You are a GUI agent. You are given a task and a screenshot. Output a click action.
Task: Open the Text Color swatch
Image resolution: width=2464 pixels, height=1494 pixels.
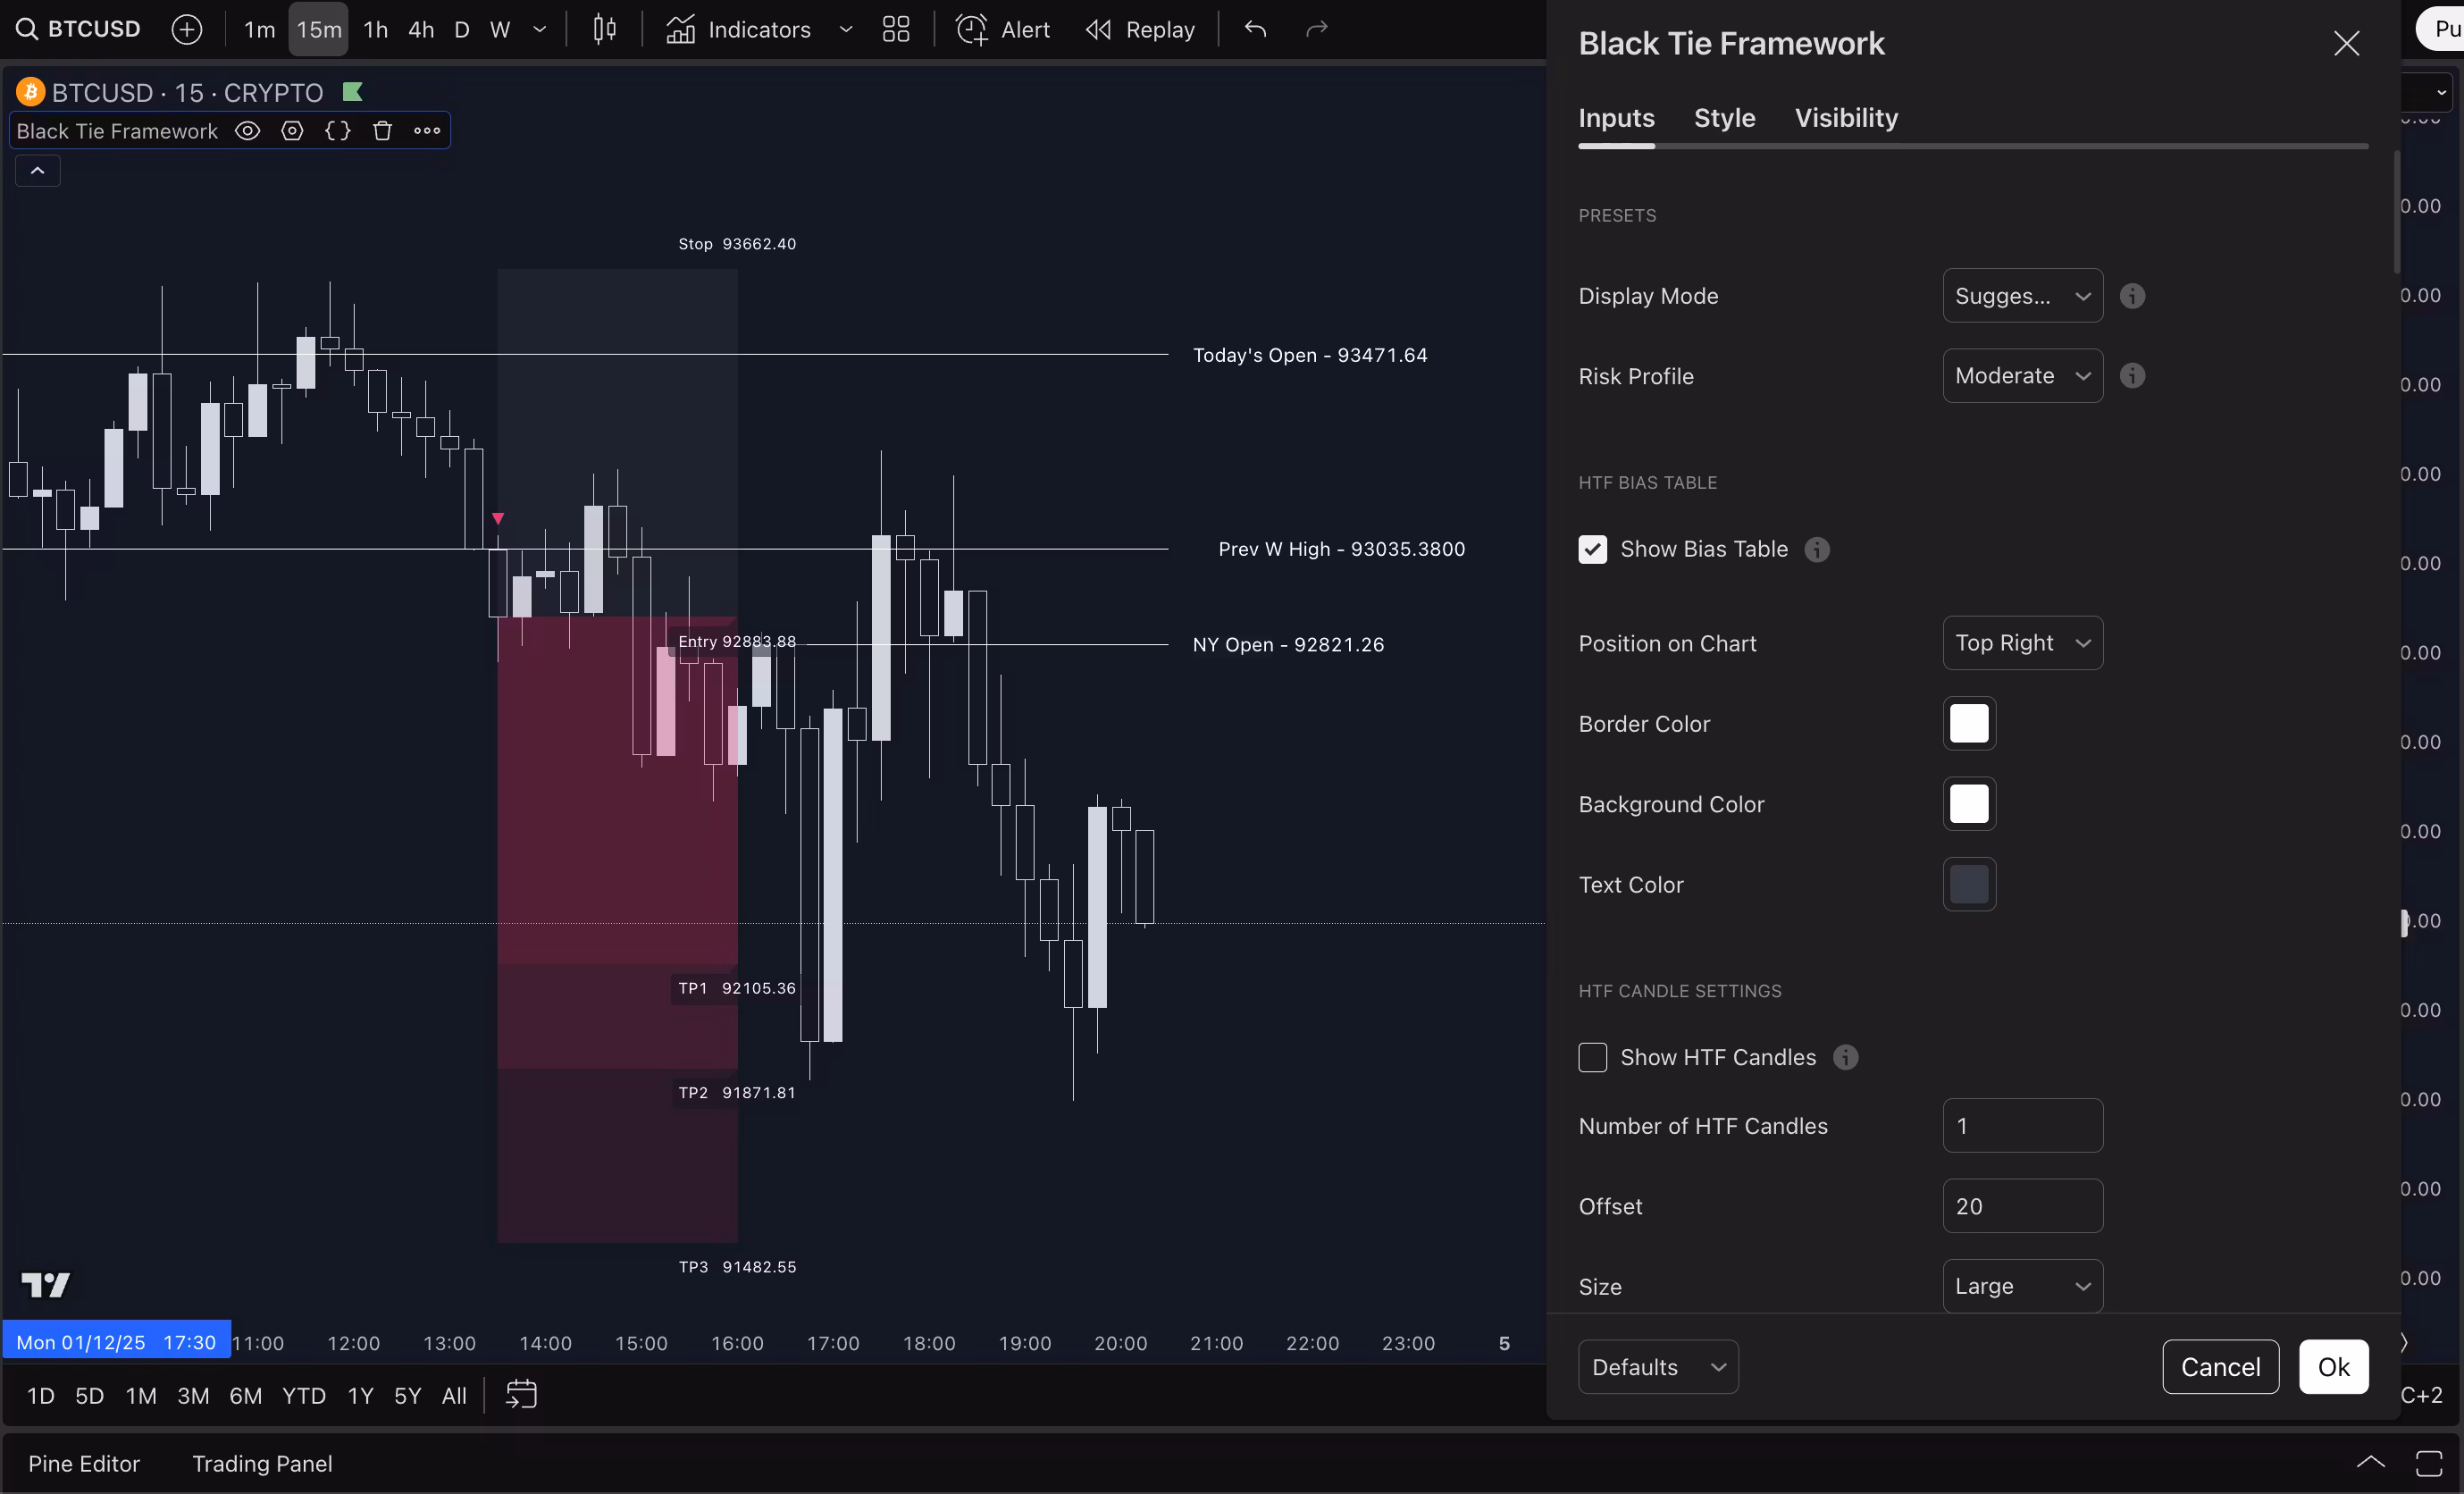1969,884
